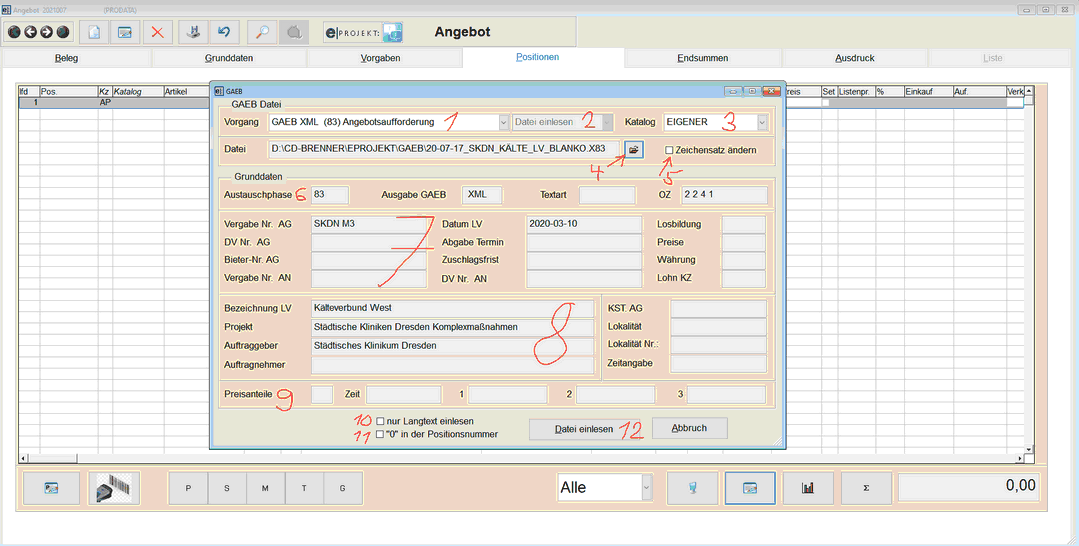This screenshot has height=546, width=1079.
Task: Open the Alle filter dropdown
Action: click(x=646, y=487)
